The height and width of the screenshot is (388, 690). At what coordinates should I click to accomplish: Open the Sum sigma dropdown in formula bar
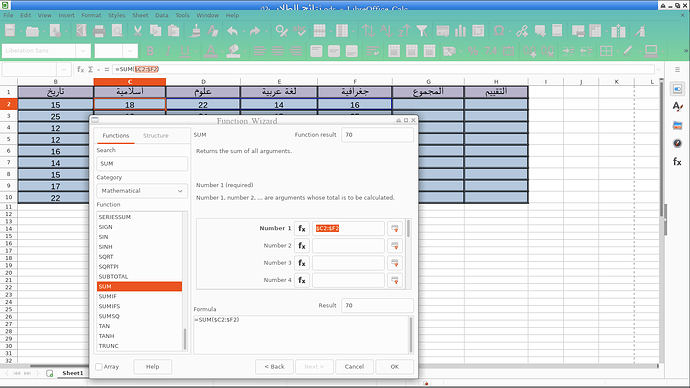click(x=99, y=70)
